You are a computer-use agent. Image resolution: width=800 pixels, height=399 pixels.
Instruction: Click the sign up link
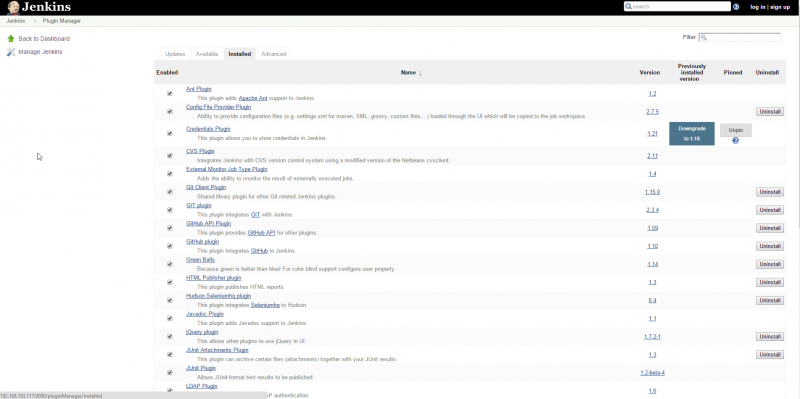[780, 7]
